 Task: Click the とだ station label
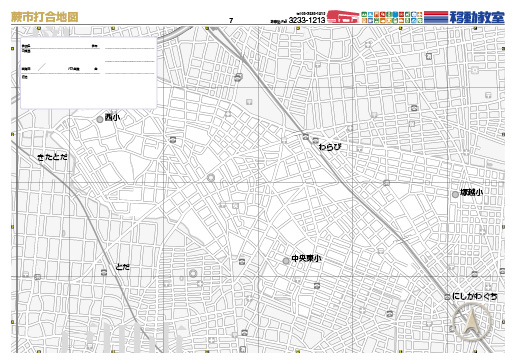click(123, 267)
